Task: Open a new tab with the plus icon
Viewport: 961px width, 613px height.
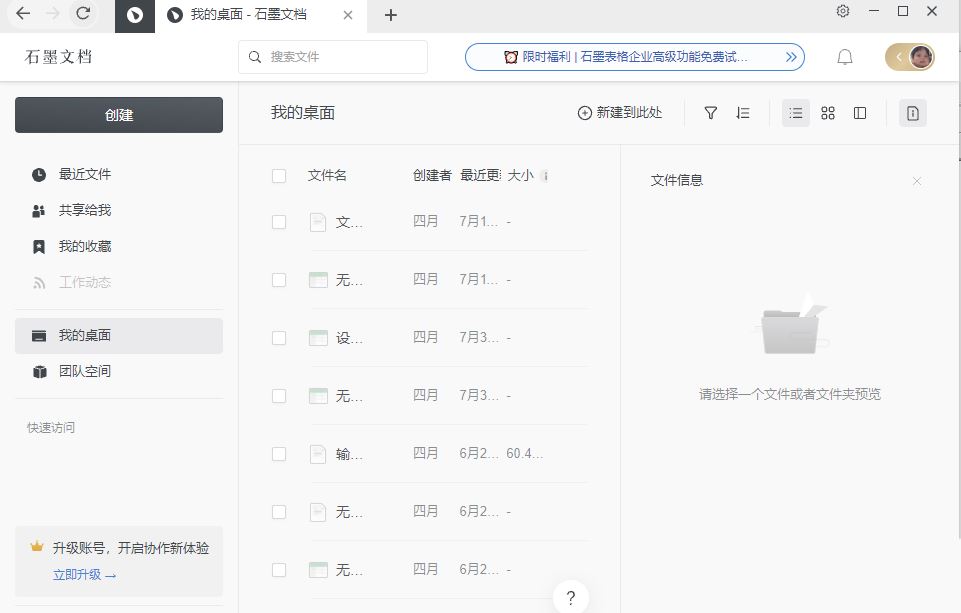Action: click(x=391, y=15)
